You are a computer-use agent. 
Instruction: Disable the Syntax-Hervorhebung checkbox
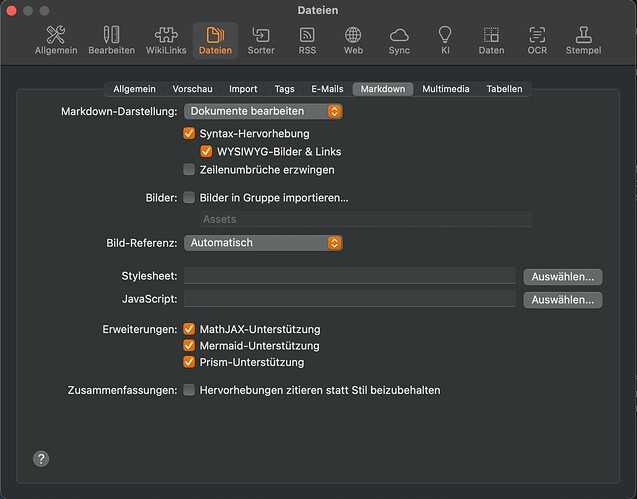coord(189,133)
